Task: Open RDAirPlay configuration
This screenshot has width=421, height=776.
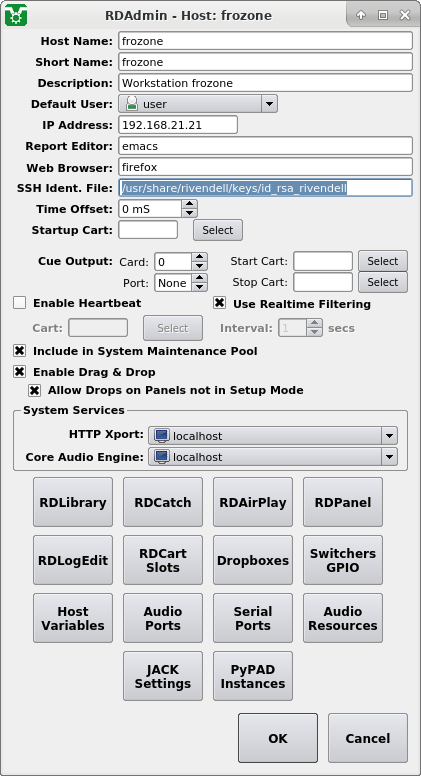Action: [253, 502]
